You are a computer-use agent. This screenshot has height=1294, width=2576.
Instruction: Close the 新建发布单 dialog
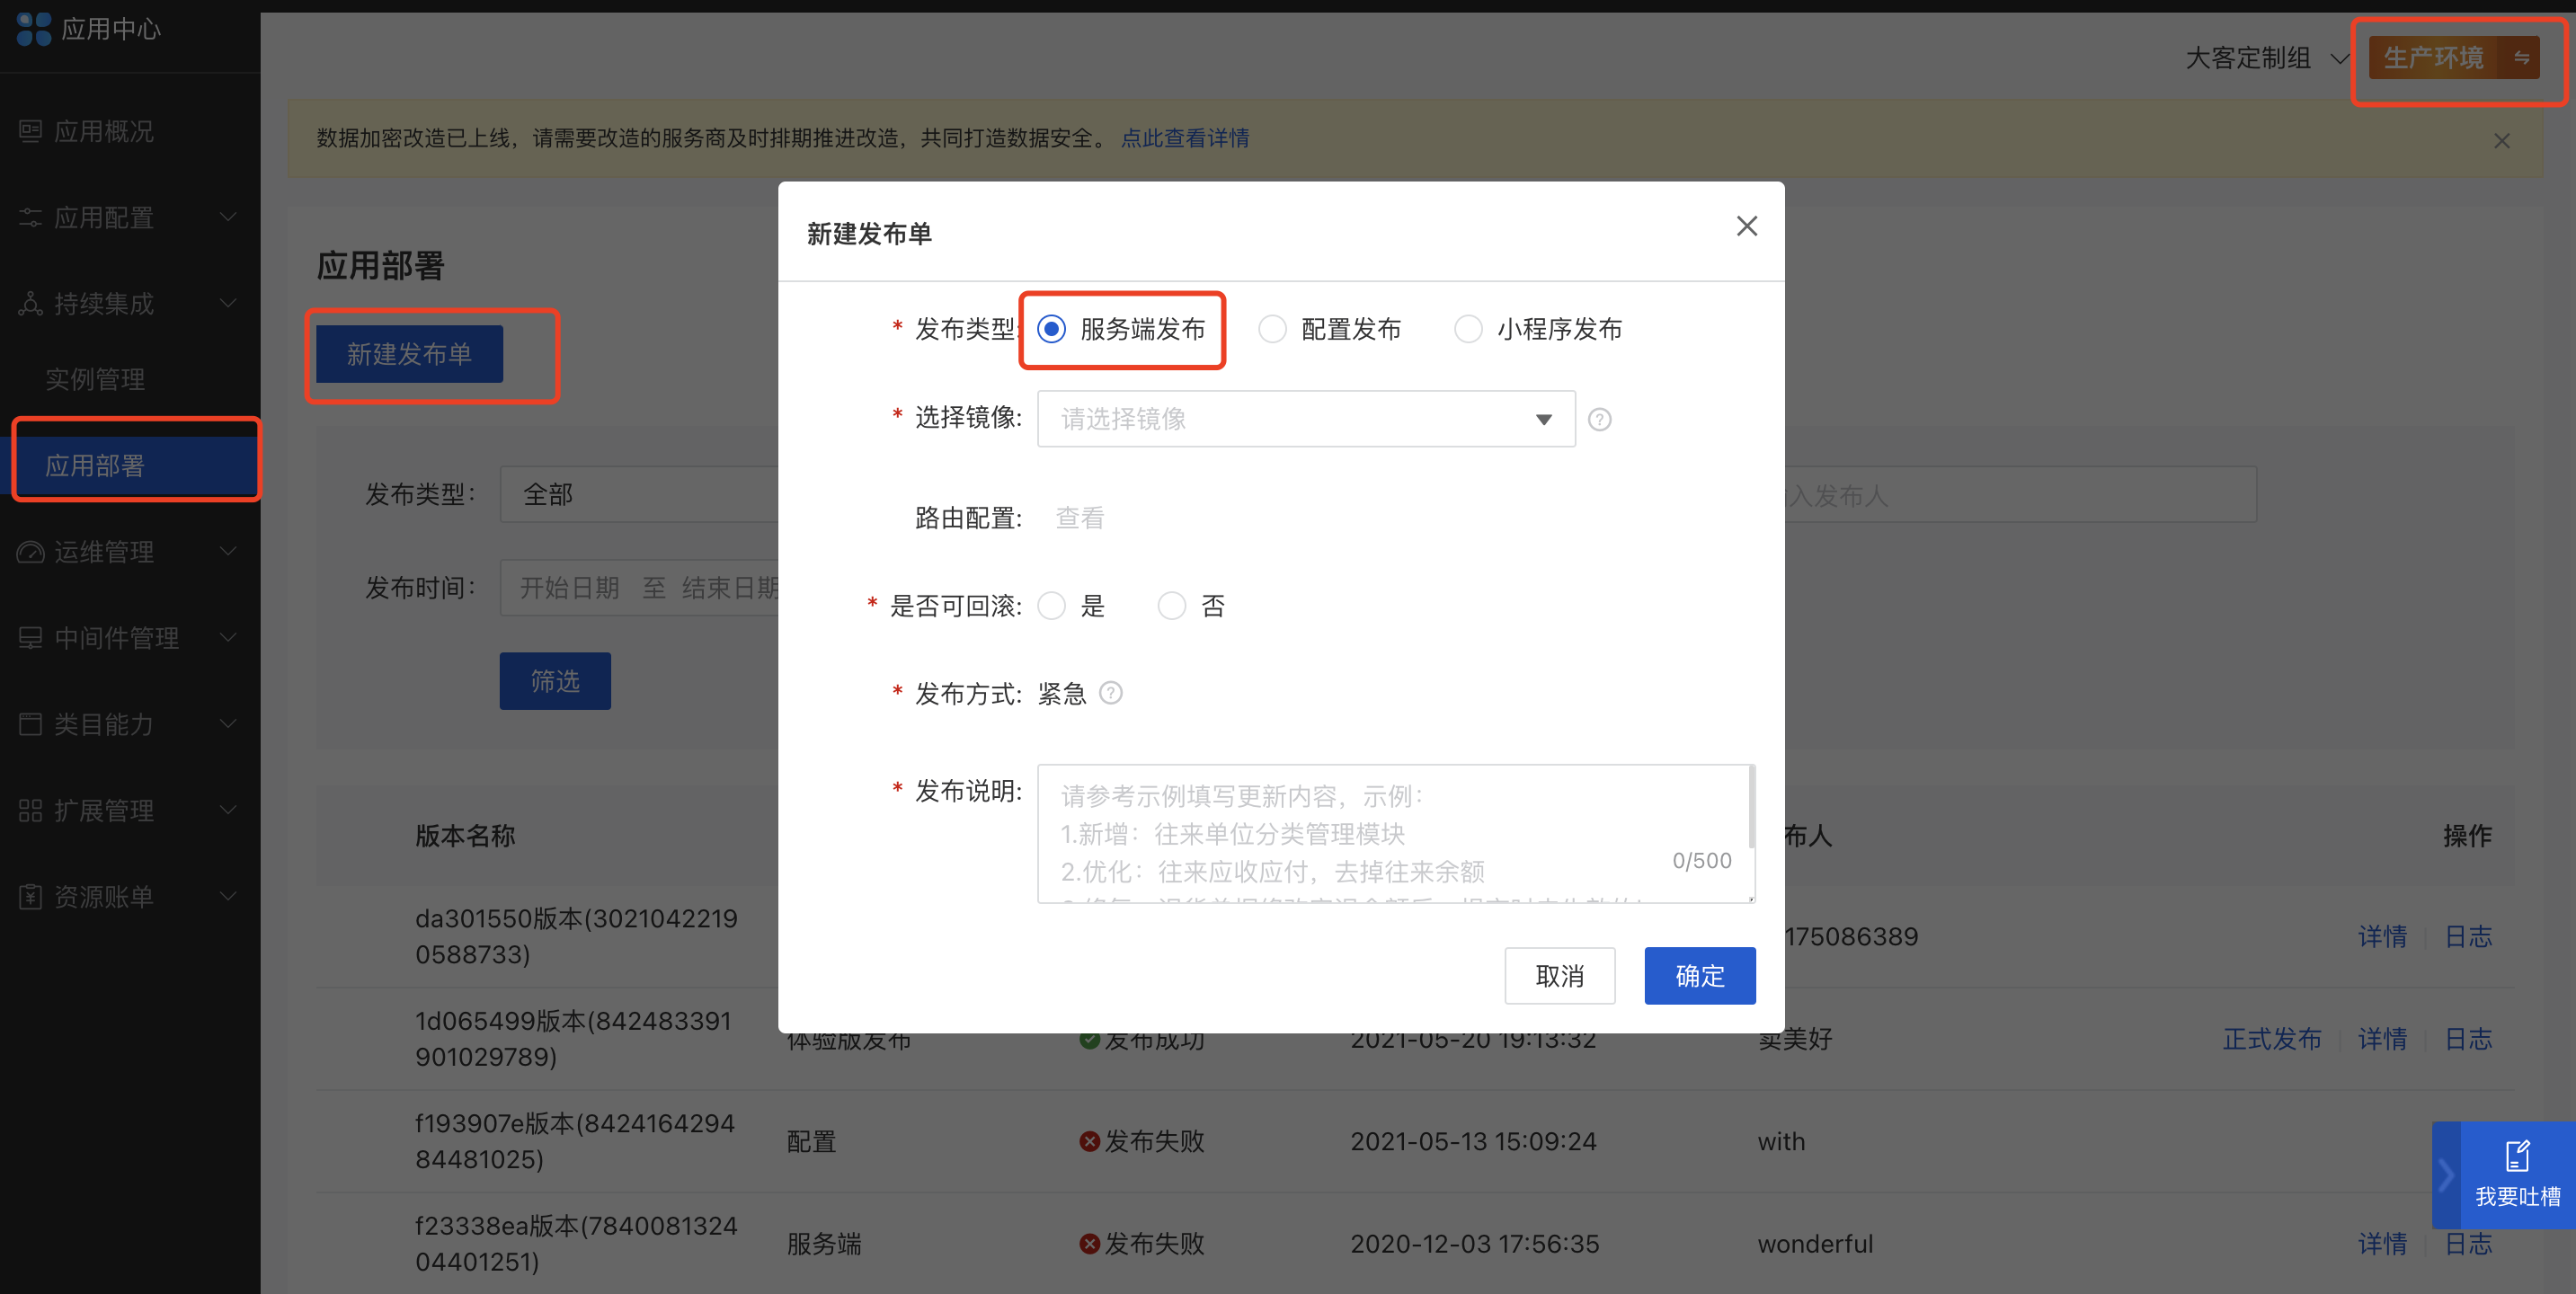[1746, 226]
